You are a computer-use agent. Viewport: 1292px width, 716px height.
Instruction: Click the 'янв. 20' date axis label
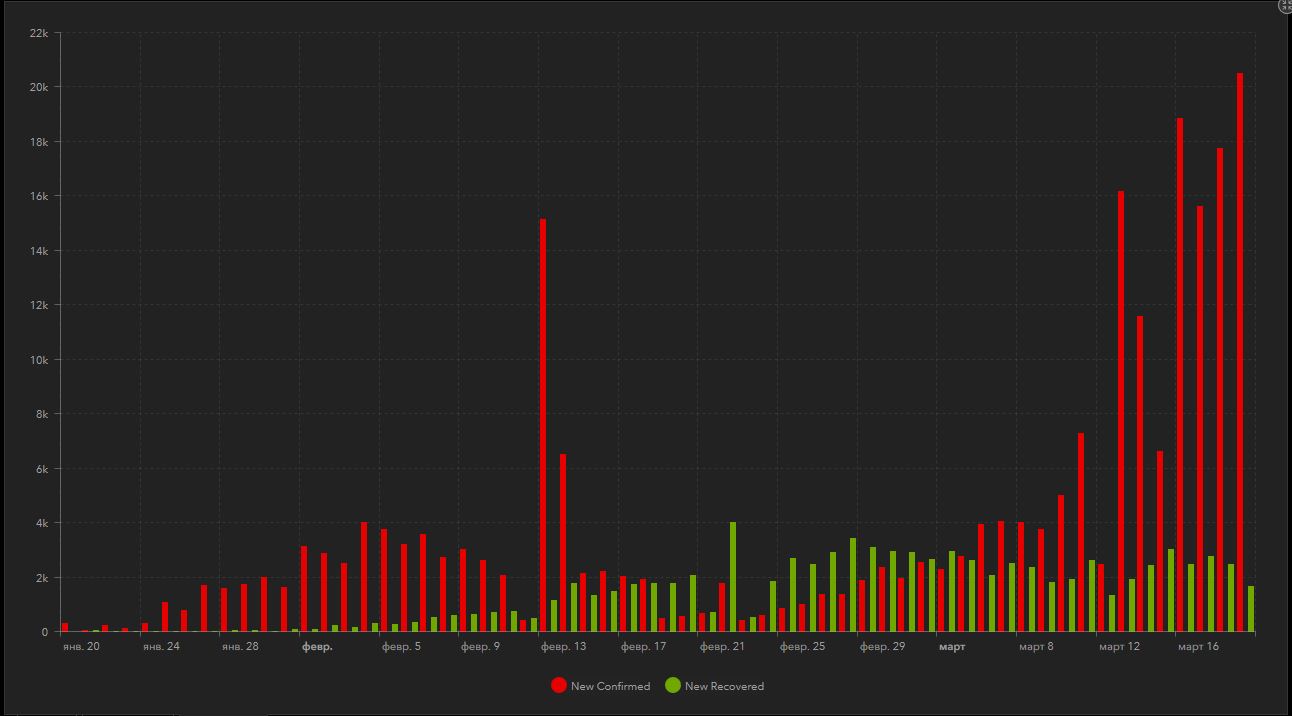click(81, 647)
